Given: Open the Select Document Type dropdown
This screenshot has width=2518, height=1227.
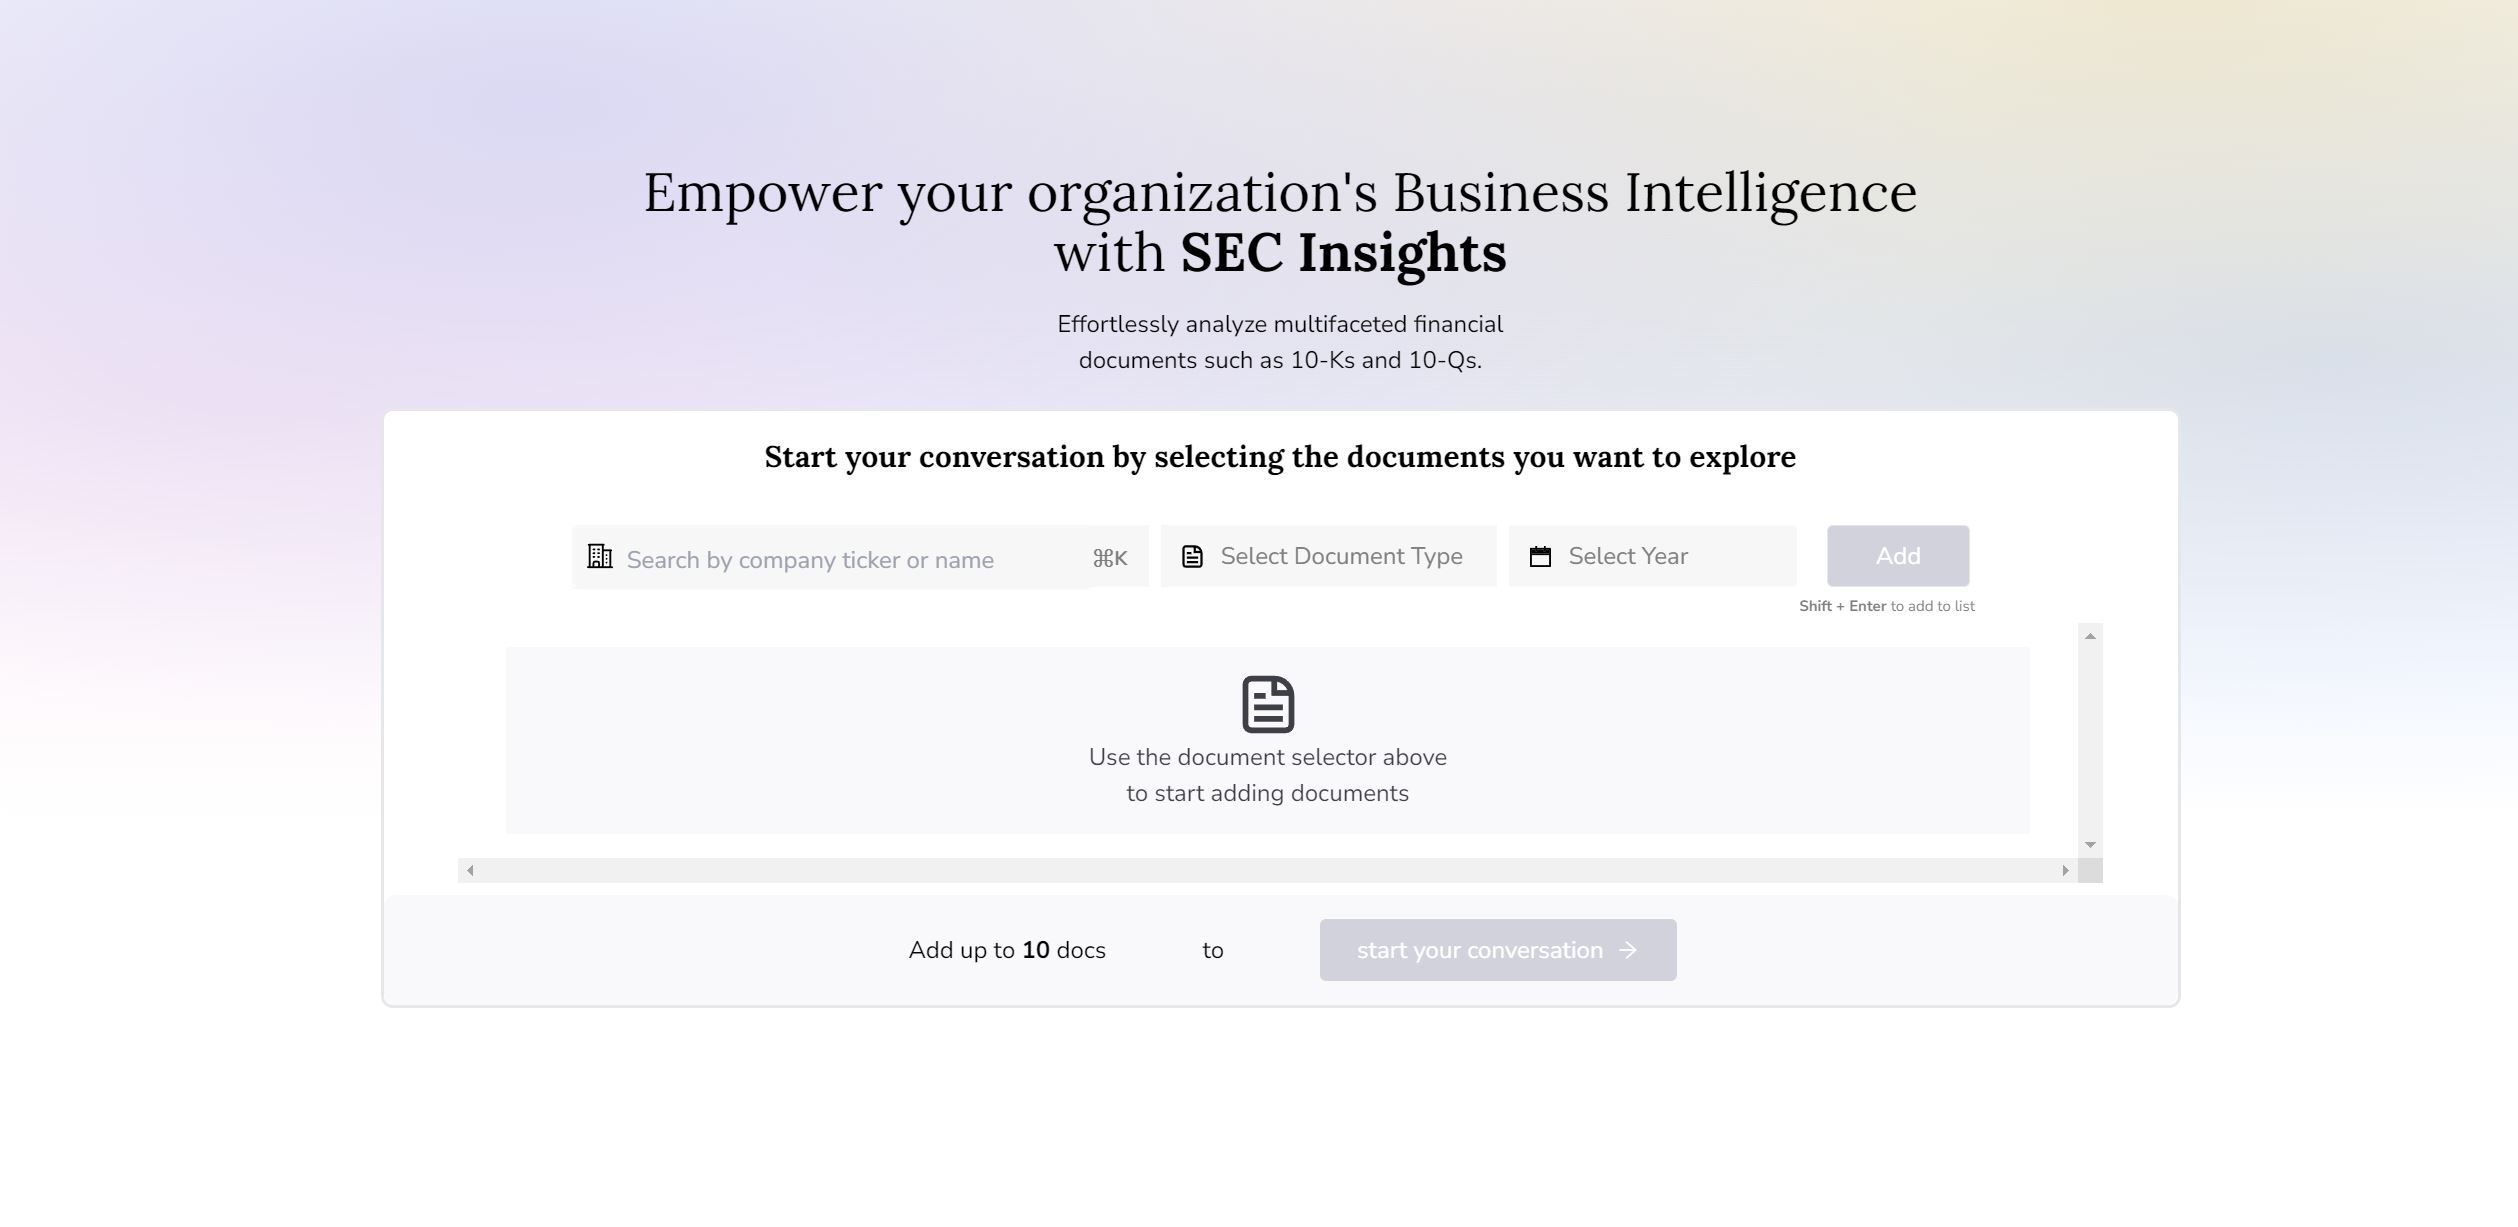Looking at the screenshot, I should tap(1340, 556).
